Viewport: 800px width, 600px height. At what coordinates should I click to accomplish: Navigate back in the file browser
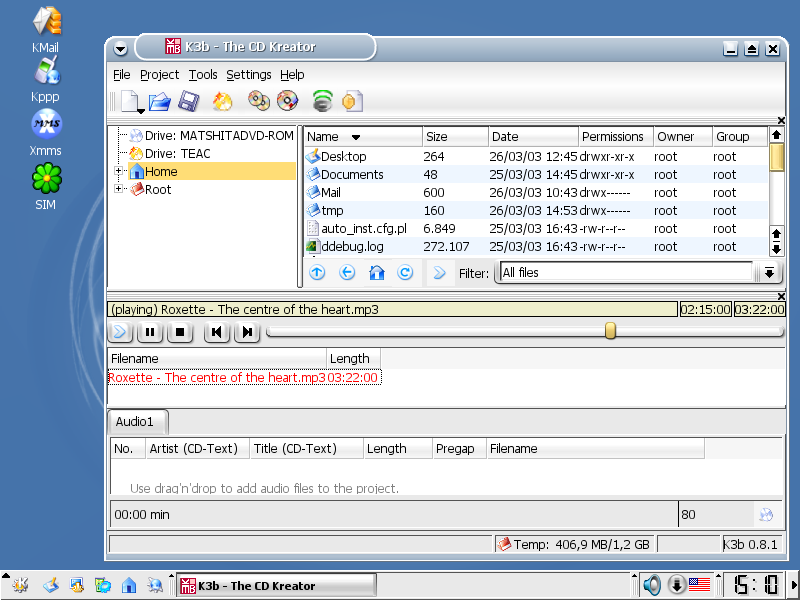click(347, 272)
